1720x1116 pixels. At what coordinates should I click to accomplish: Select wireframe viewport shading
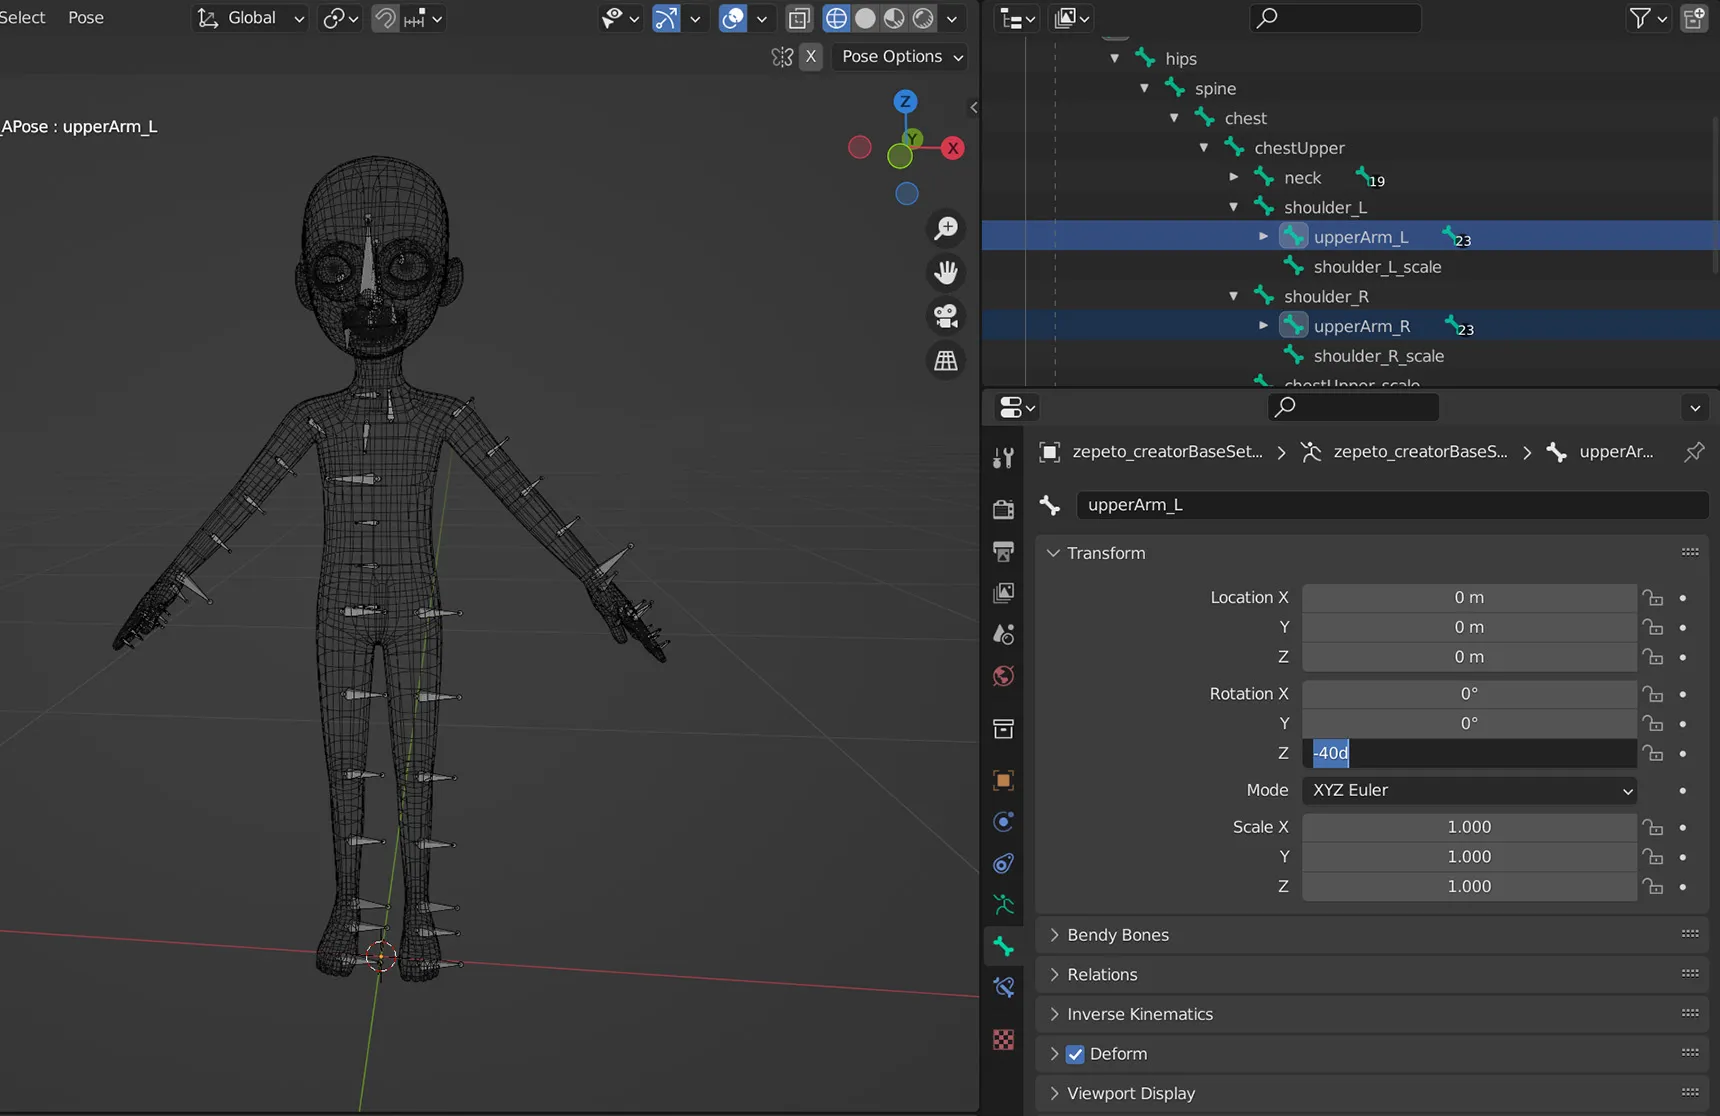(836, 18)
